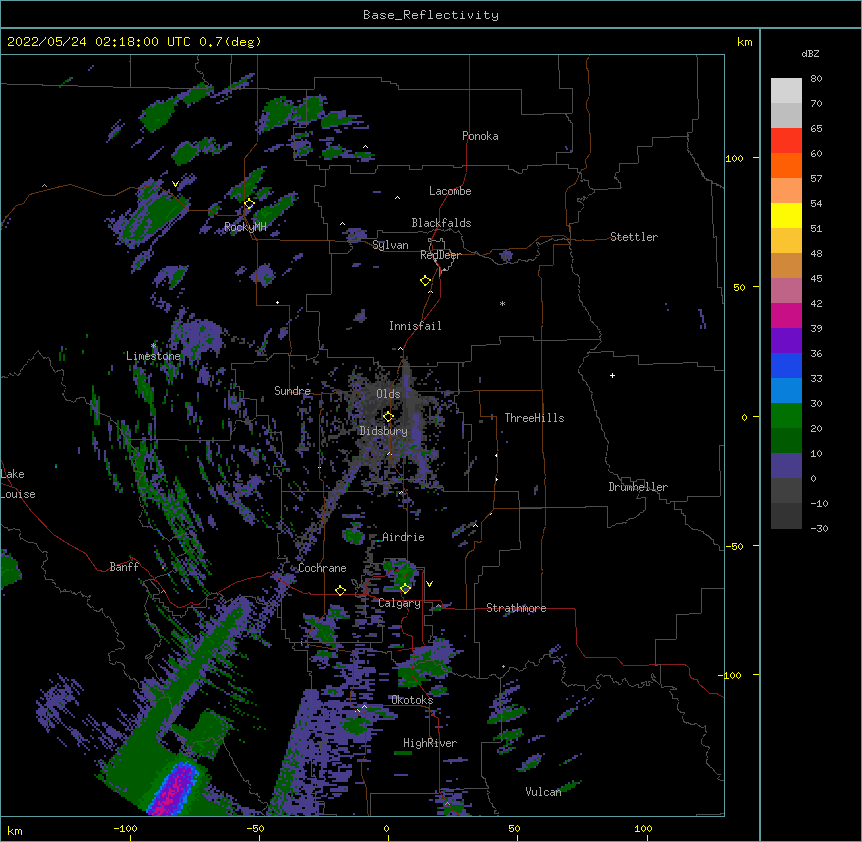
Task: Click the Airdrie city label
Action: (x=403, y=537)
